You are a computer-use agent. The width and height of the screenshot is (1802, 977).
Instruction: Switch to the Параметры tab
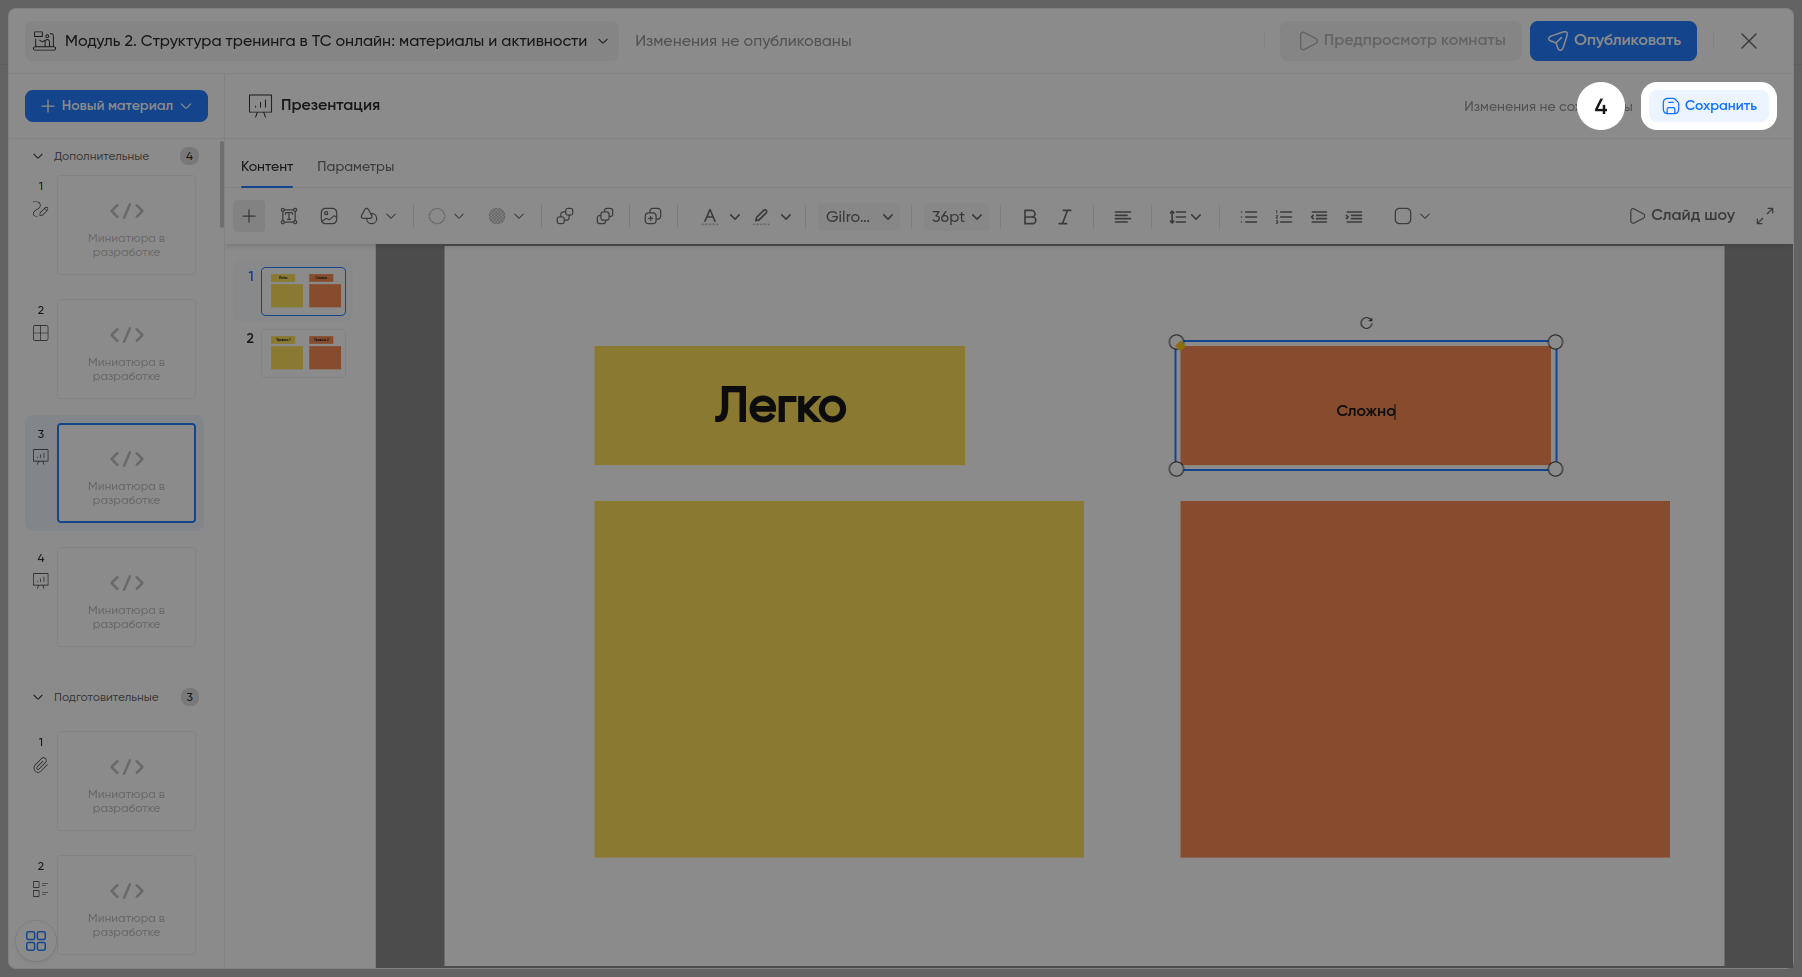tap(355, 166)
